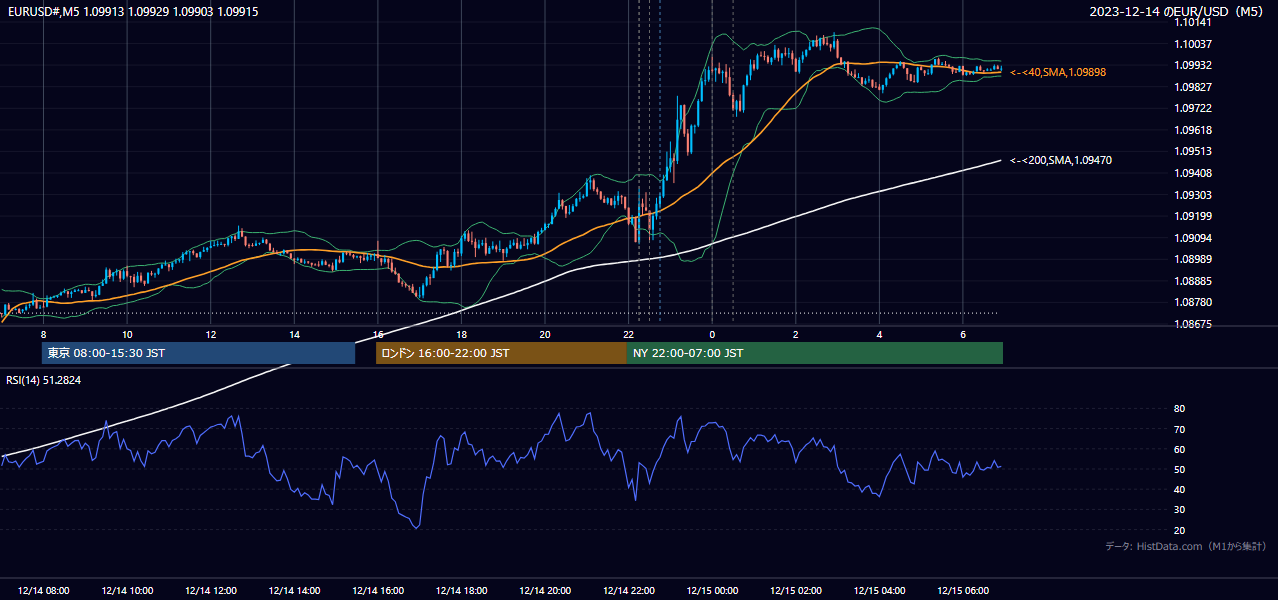Viewport: 1278px width, 600px height.
Task: Click price level 1.10037 on axis
Action: click(x=1194, y=44)
